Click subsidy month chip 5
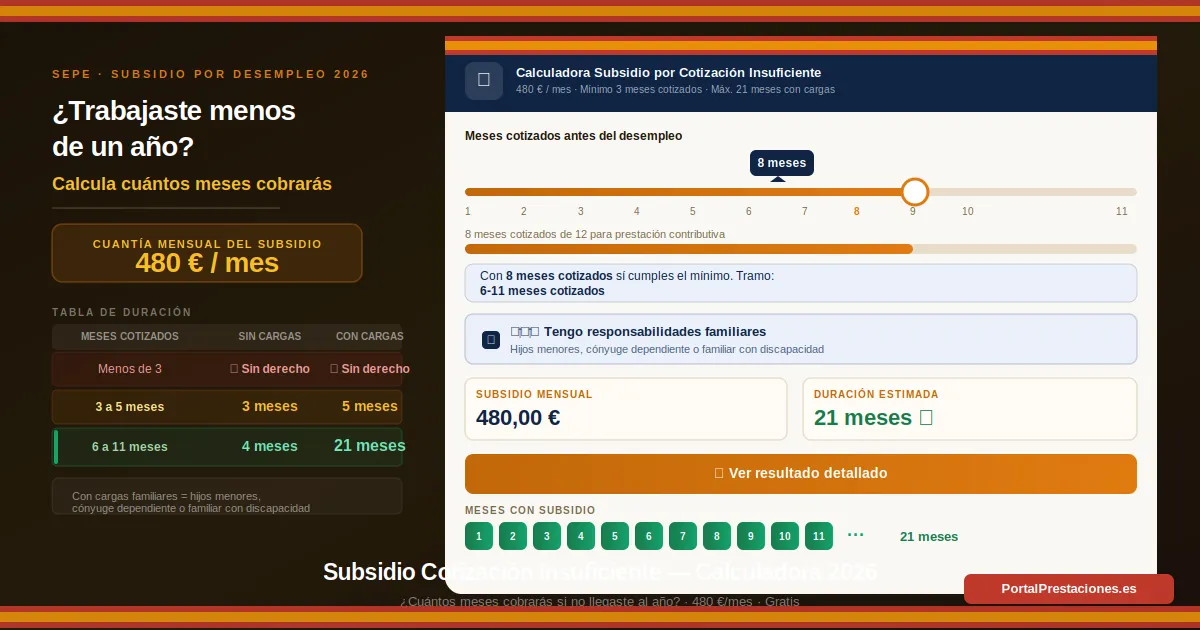The image size is (1200, 630). [x=615, y=536]
